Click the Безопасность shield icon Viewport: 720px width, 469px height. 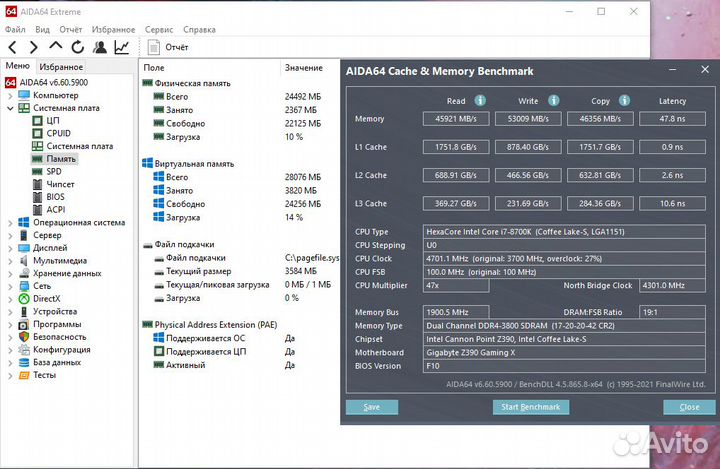click(24, 337)
